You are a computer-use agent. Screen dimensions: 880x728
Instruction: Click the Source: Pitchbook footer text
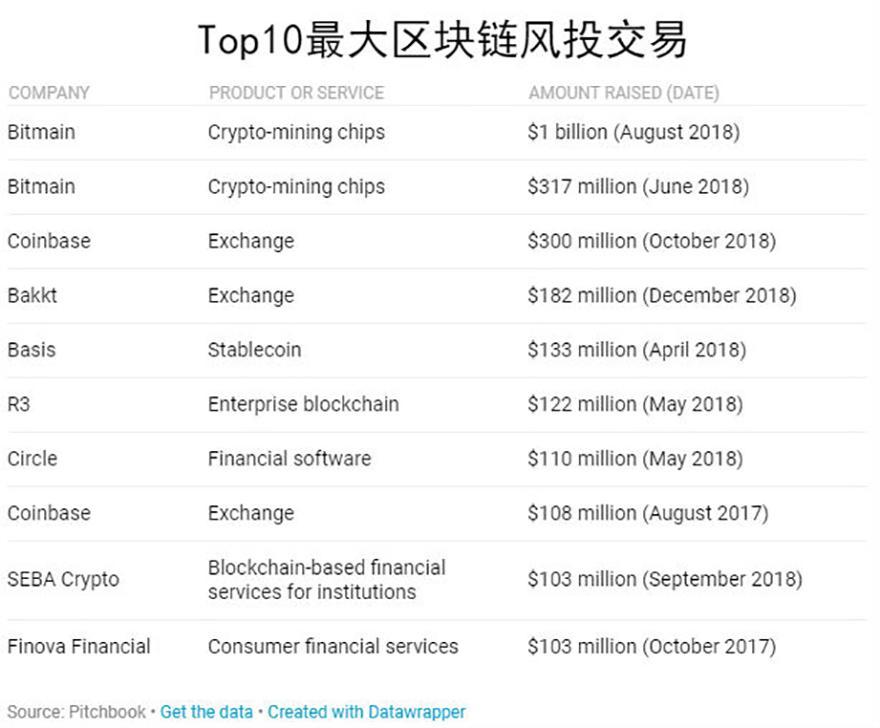(76, 712)
